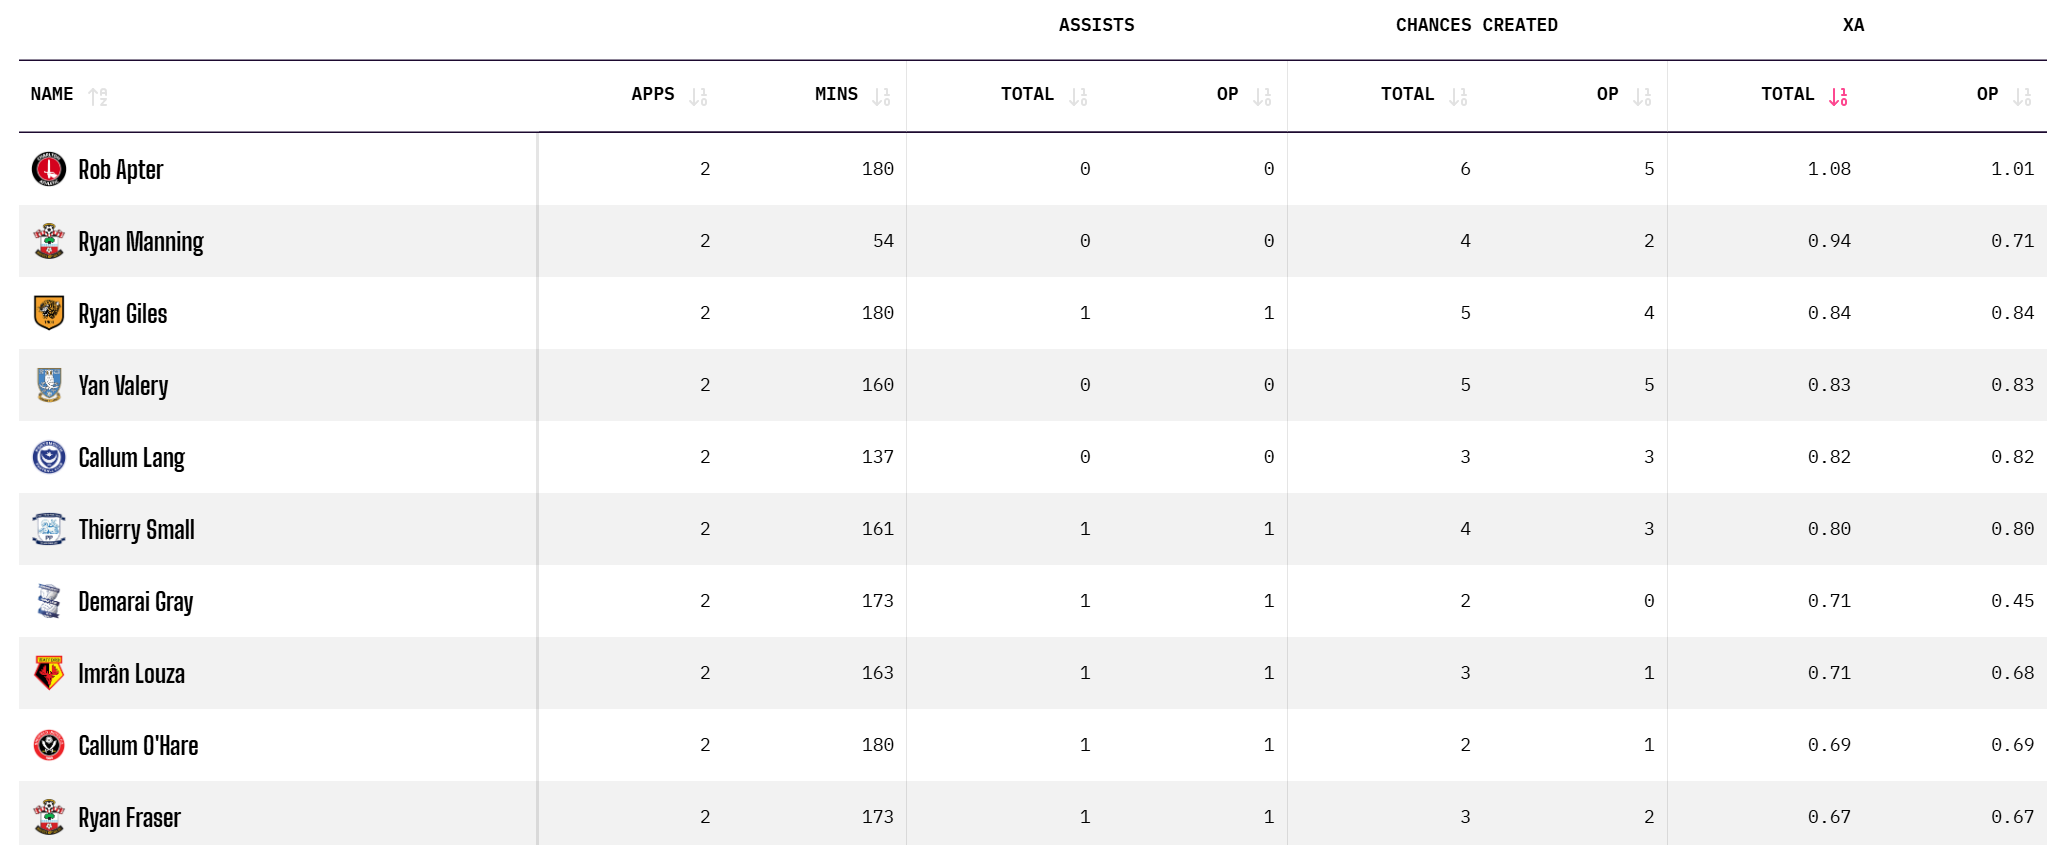Click Callum O'Hare's Sheffield United crest
This screenshot has width=2059, height=845.
point(49,745)
